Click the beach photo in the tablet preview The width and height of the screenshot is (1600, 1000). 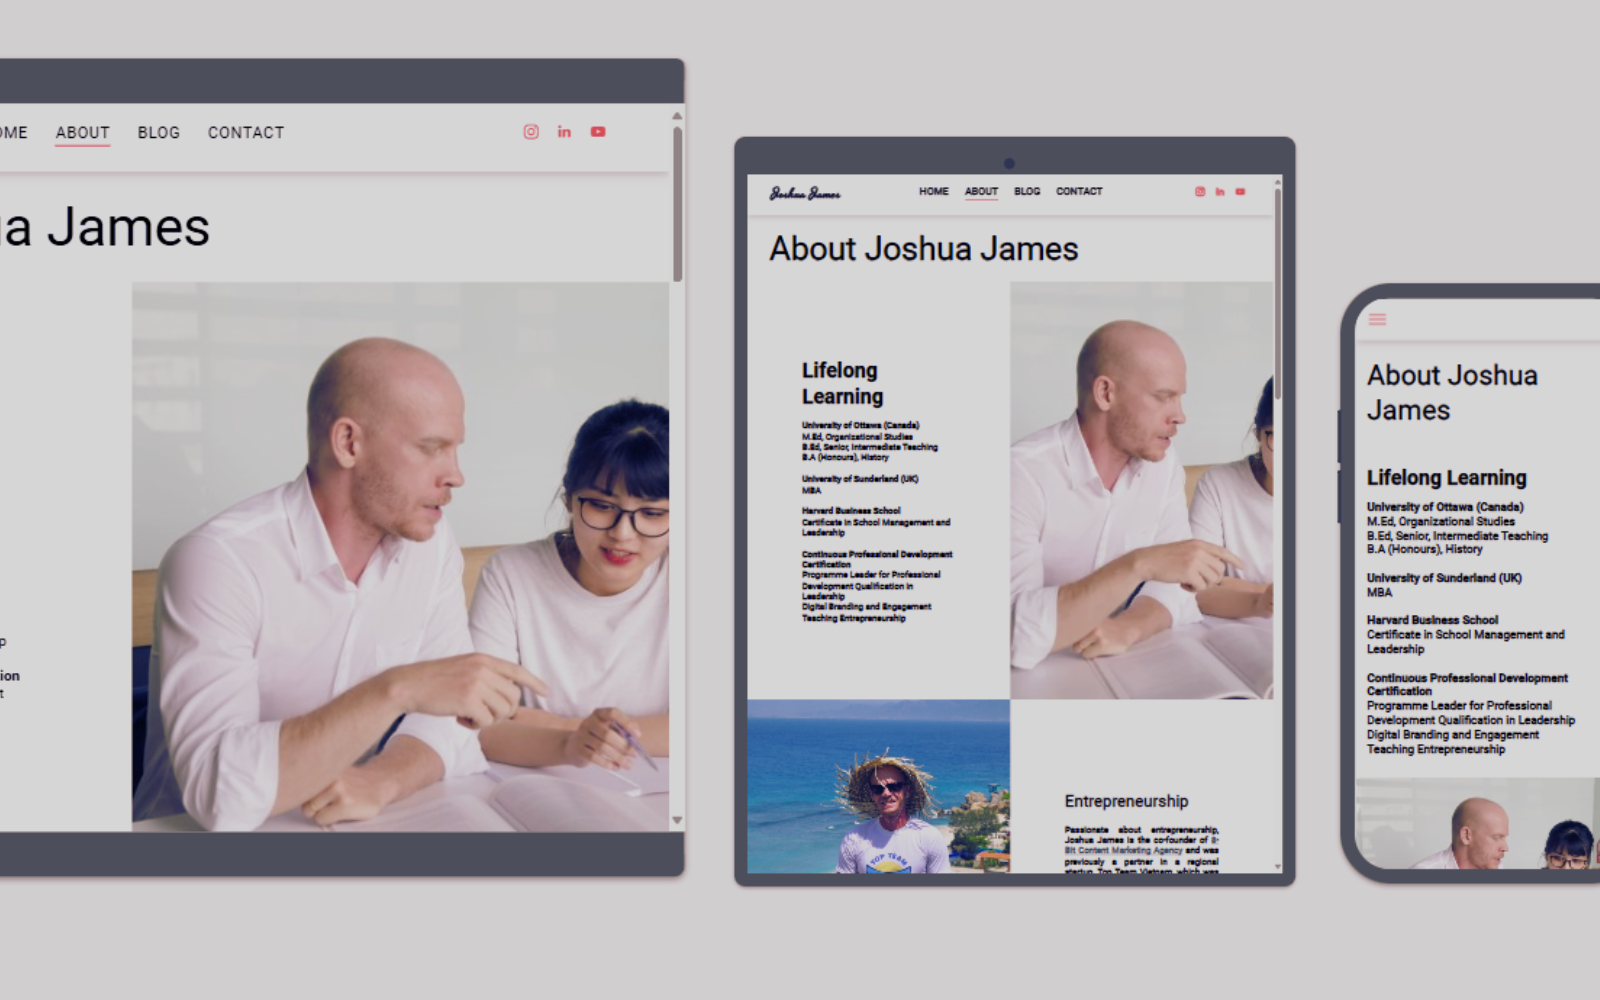pos(878,786)
